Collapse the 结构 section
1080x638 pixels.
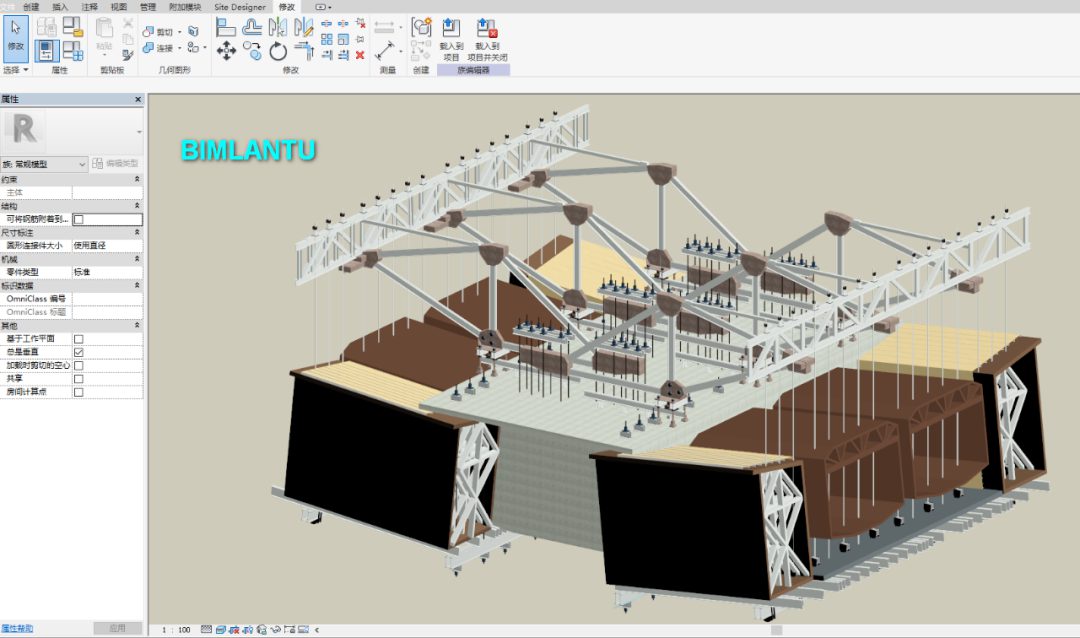click(136, 206)
